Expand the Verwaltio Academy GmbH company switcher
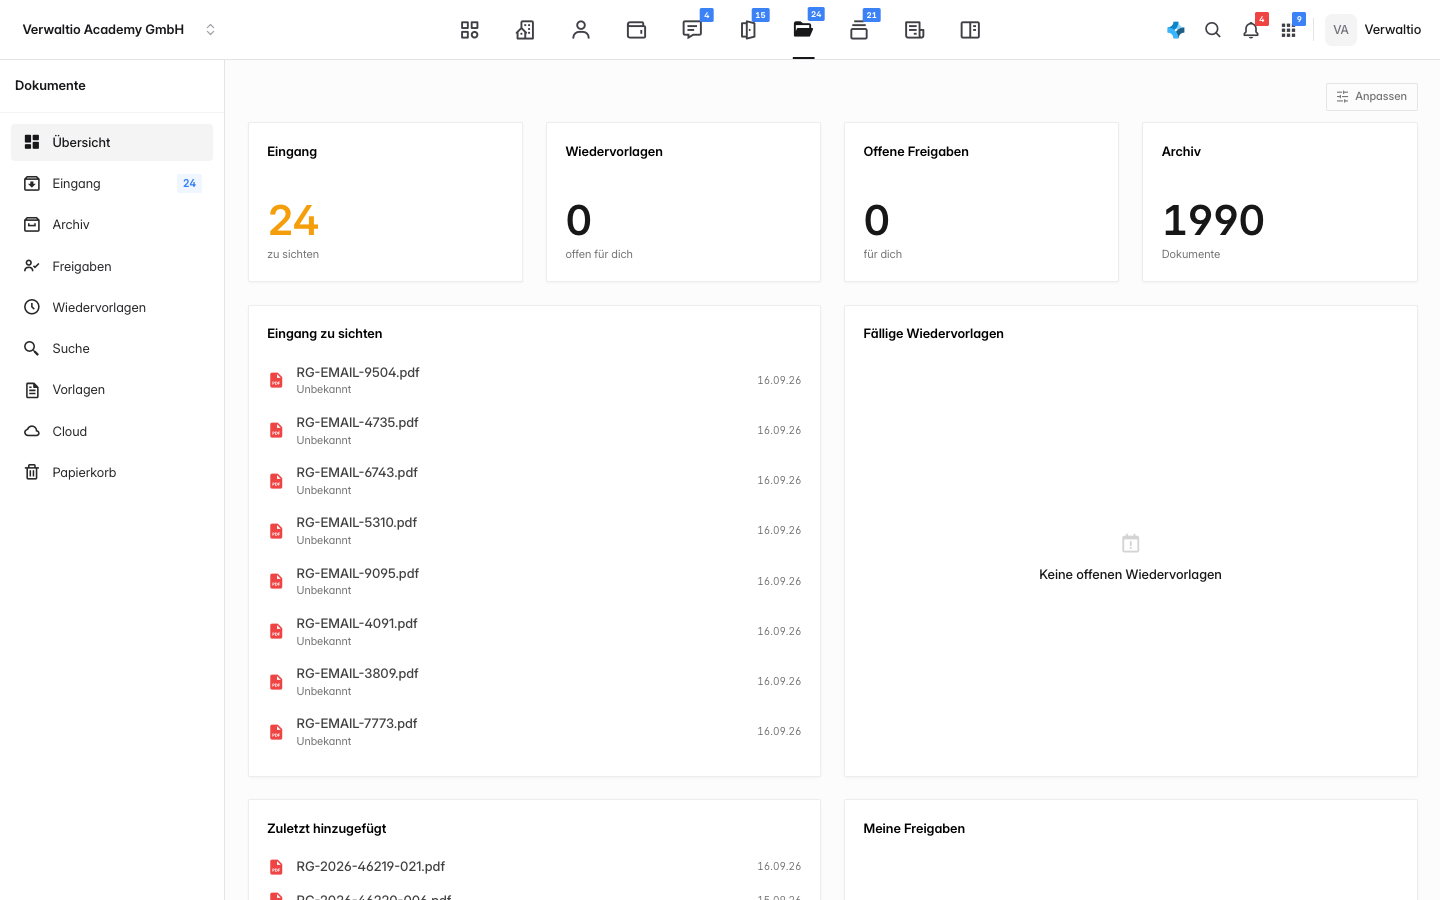This screenshot has height=900, width=1440. point(119,30)
